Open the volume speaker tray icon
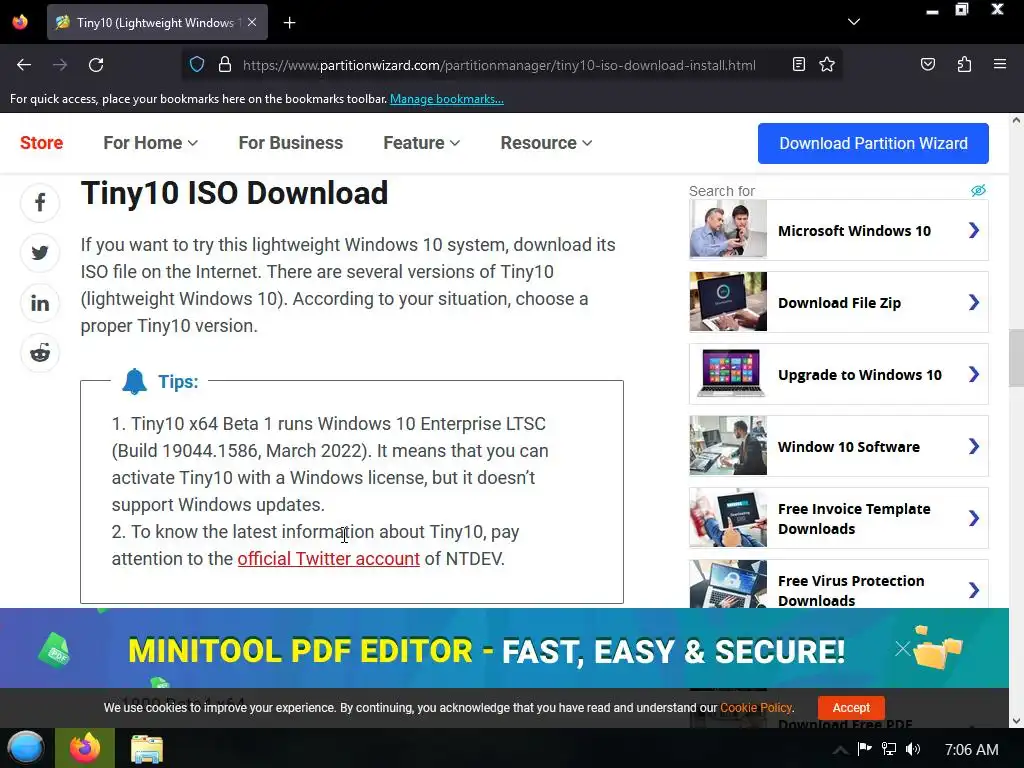The height and width of the screenshot is (768, 1024). coord(913,748)
